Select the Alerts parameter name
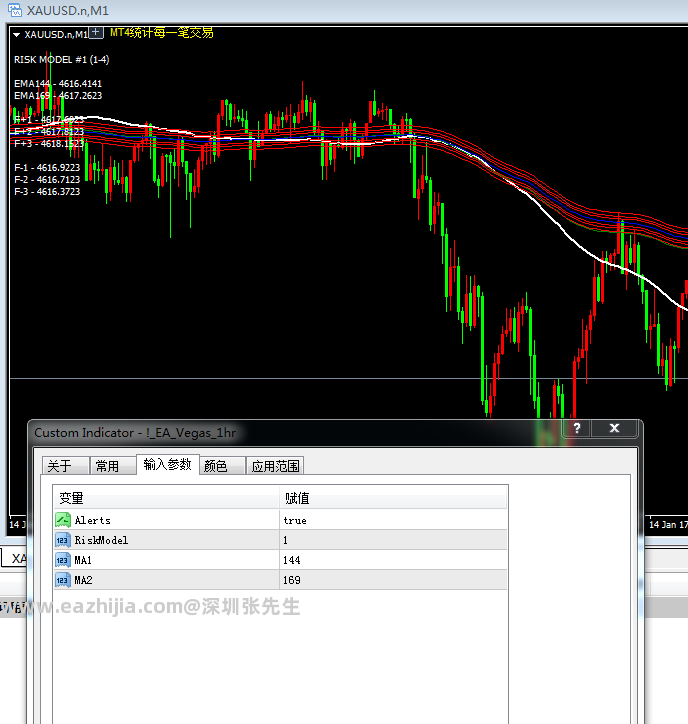Screen dimensions: 688x724 92,520
